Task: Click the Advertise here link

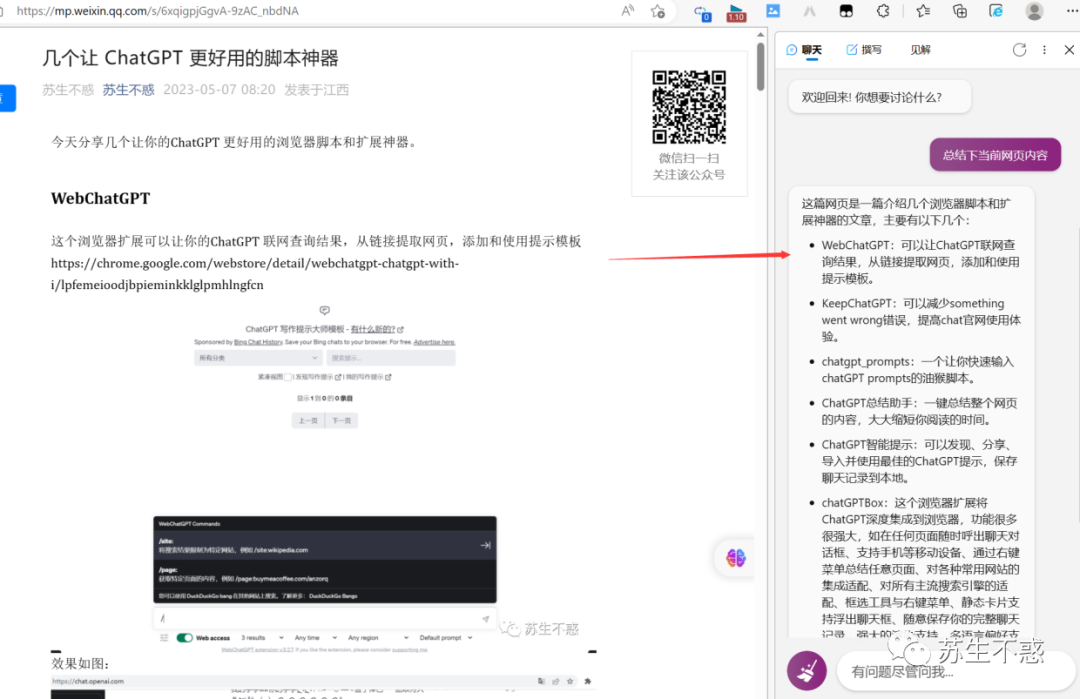Action: click(434, 342)
